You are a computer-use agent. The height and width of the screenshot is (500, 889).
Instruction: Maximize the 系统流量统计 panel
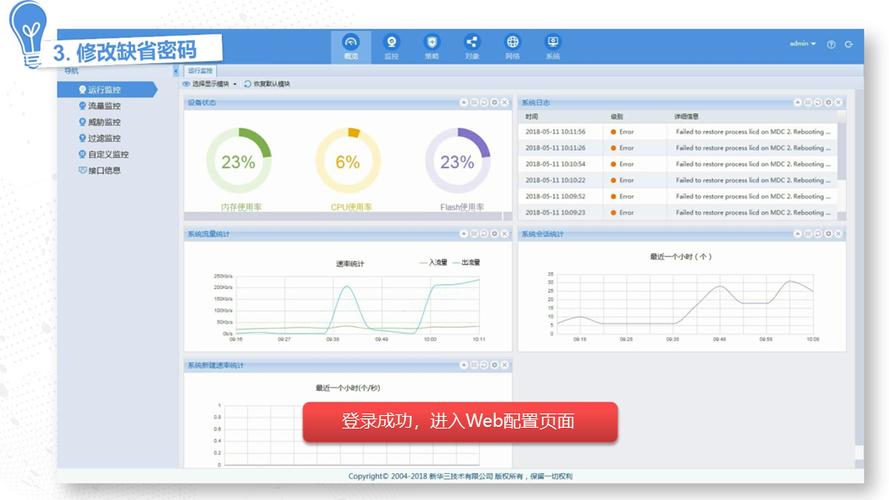(x=474, y=234)
